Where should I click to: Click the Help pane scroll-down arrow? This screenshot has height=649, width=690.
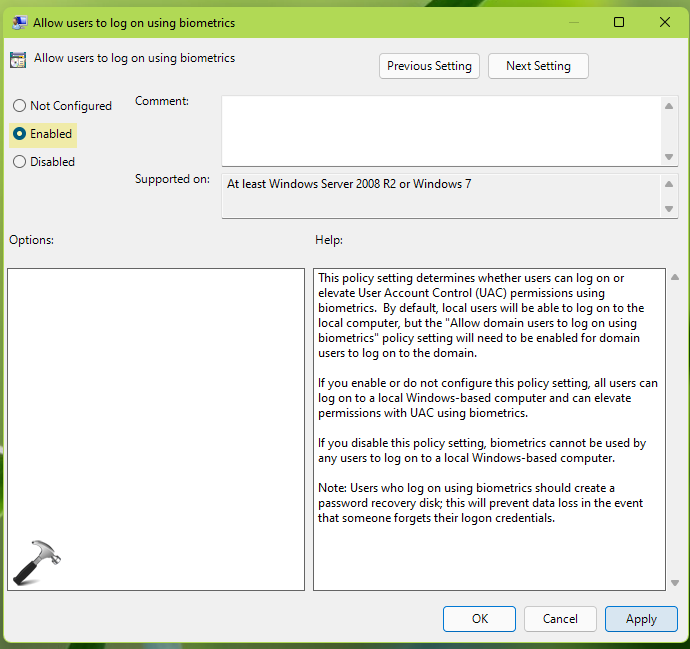tap(675, 583)
